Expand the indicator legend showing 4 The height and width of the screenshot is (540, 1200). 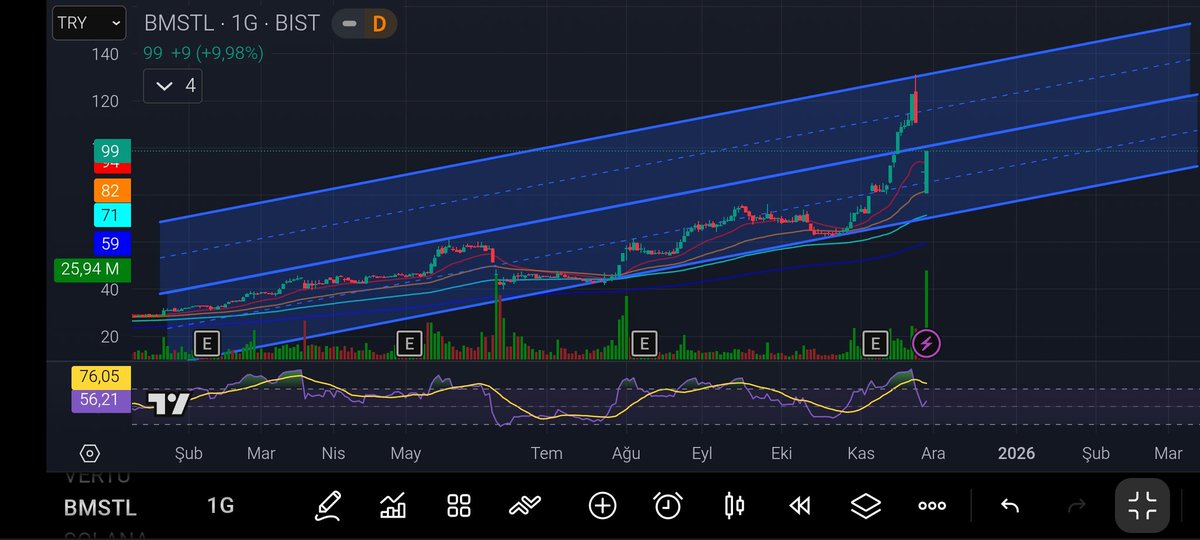(x=172, y=86)
